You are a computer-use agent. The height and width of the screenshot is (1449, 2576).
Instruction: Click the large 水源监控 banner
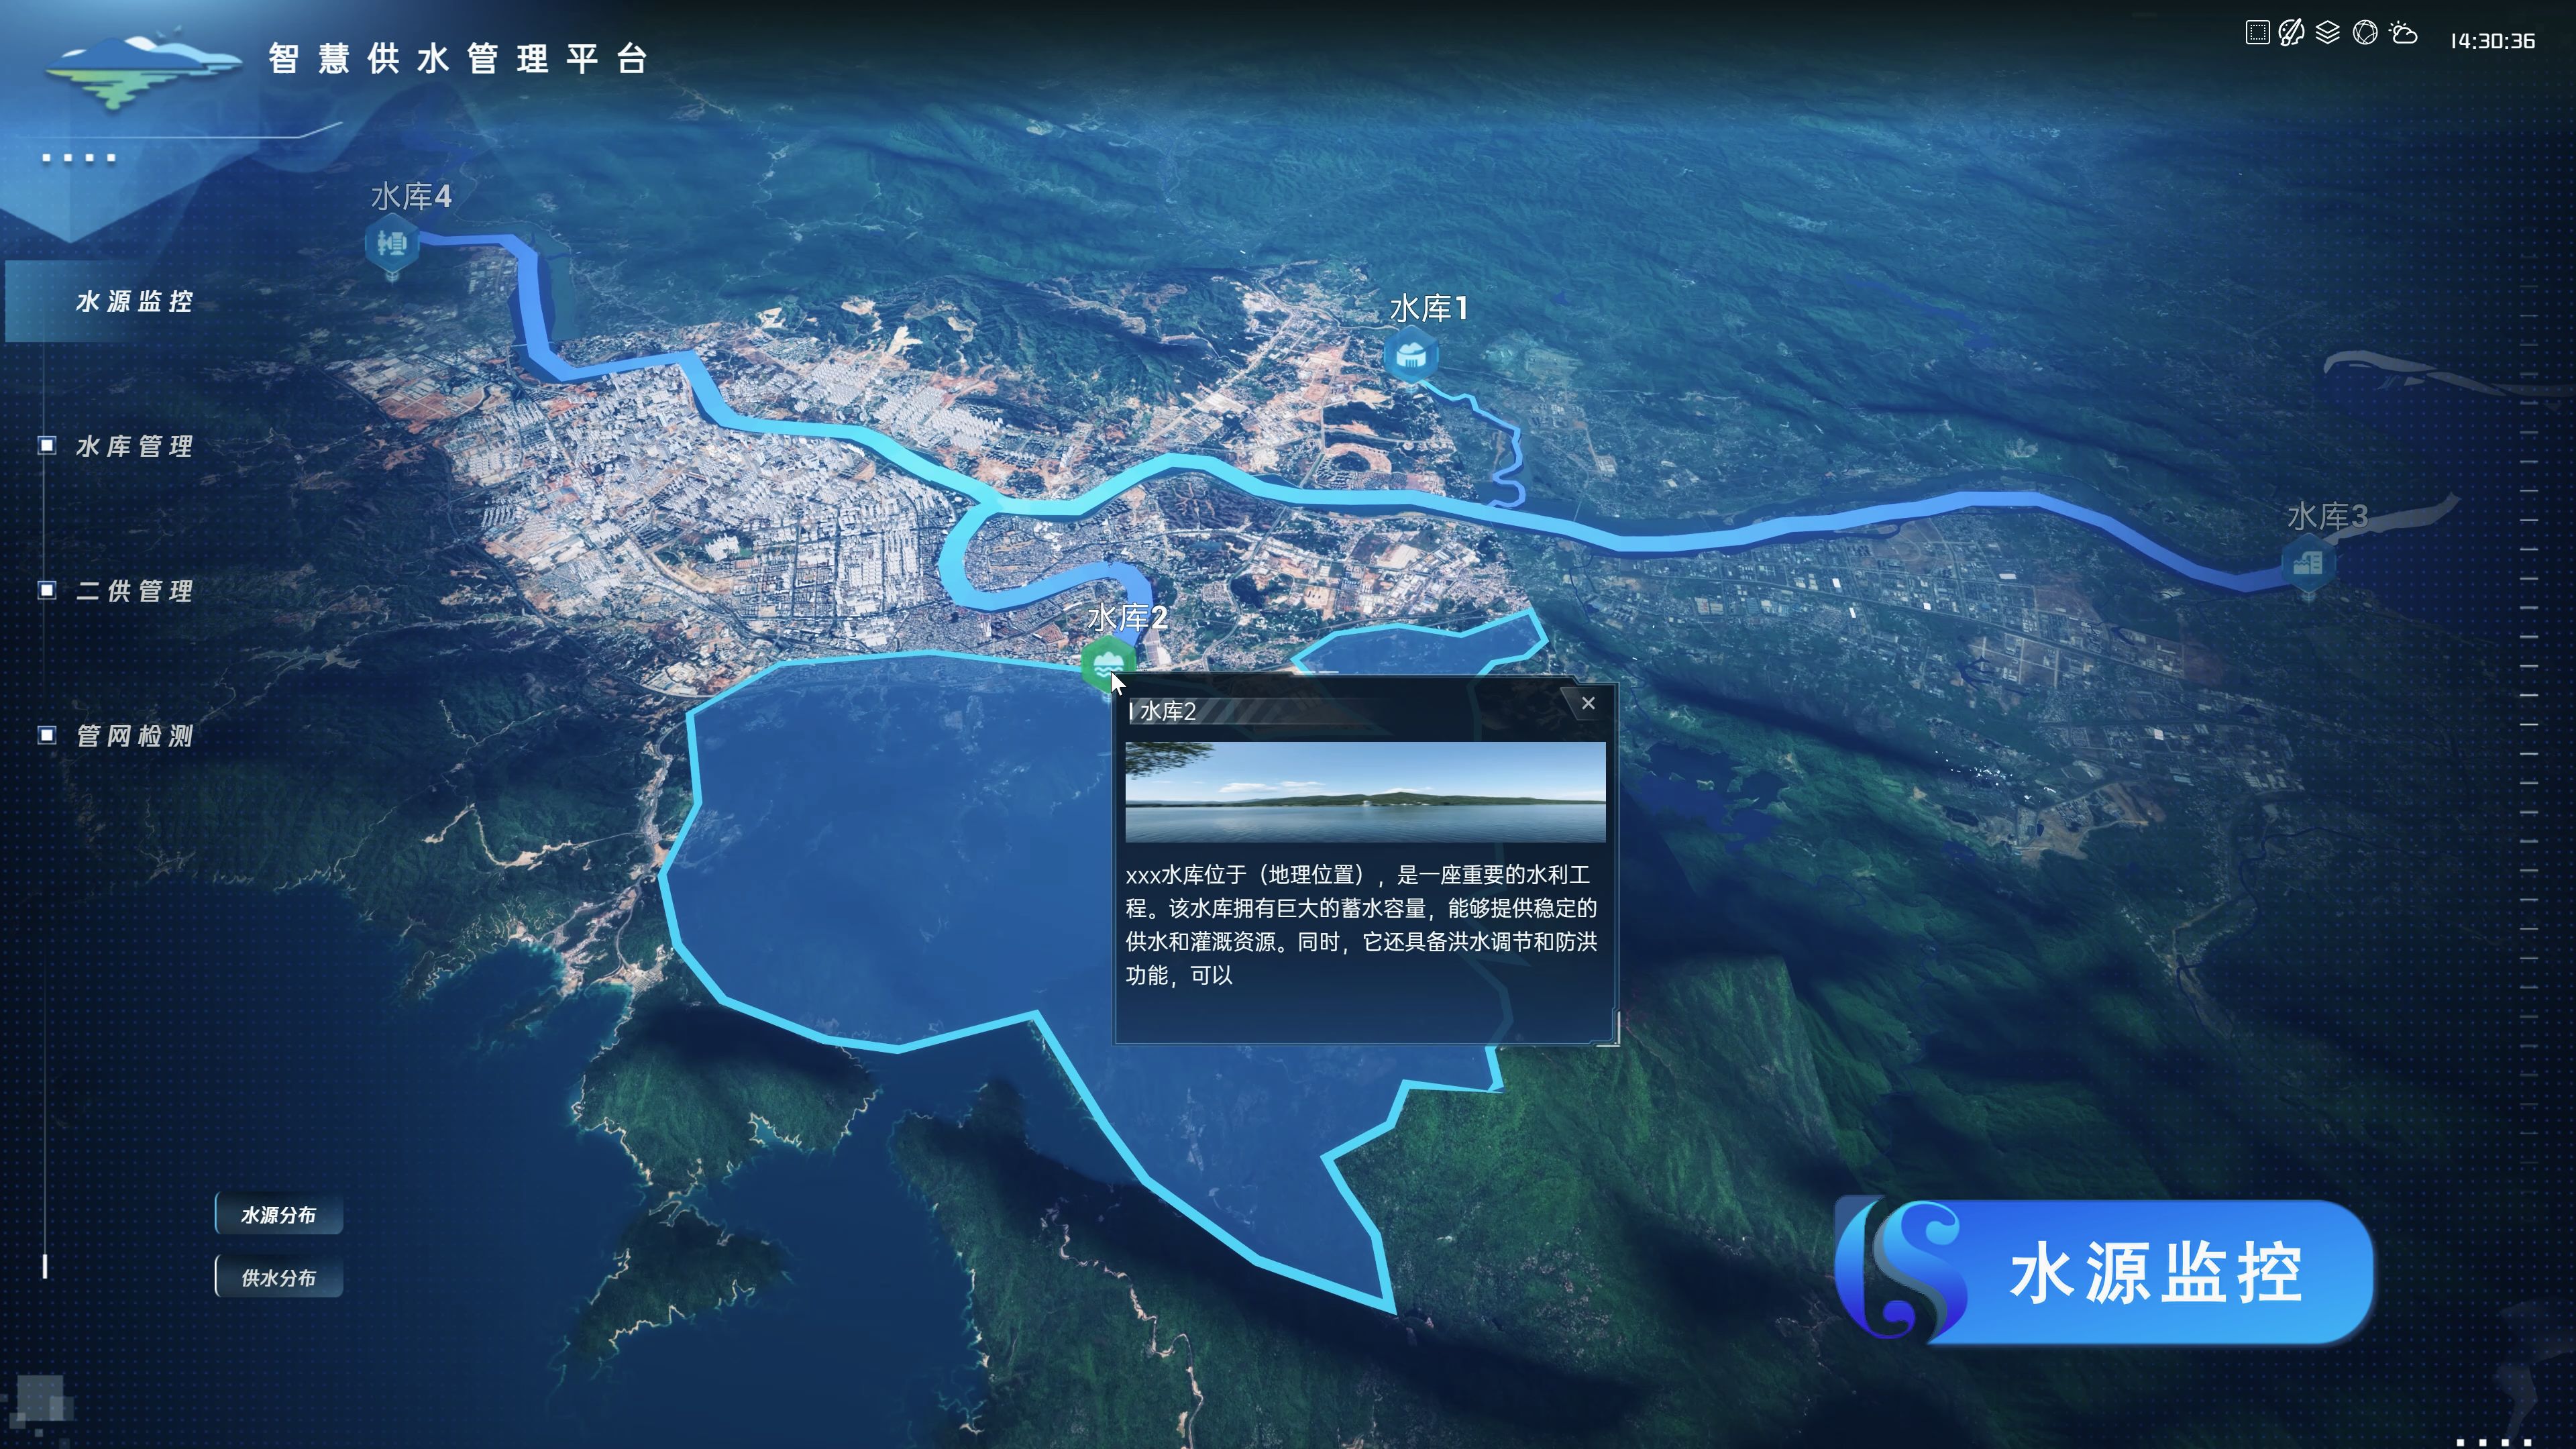[x=2105, y=1271]
